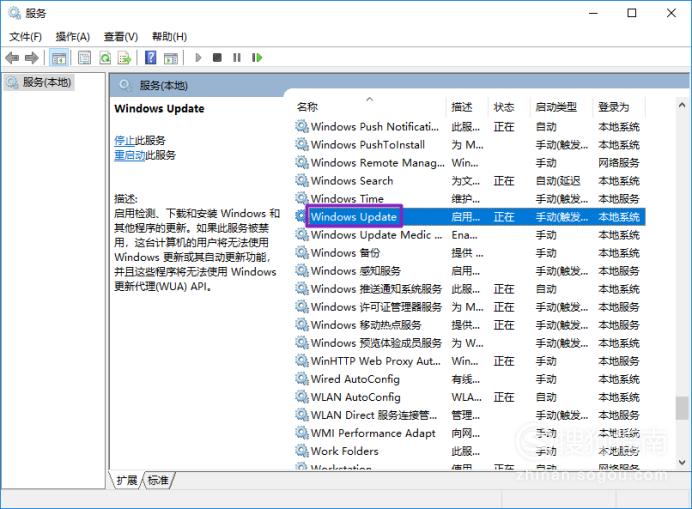Sort by the 启动类型 column header
The height and width of the screenshot is (509, 692).
(x=556, y=107)
